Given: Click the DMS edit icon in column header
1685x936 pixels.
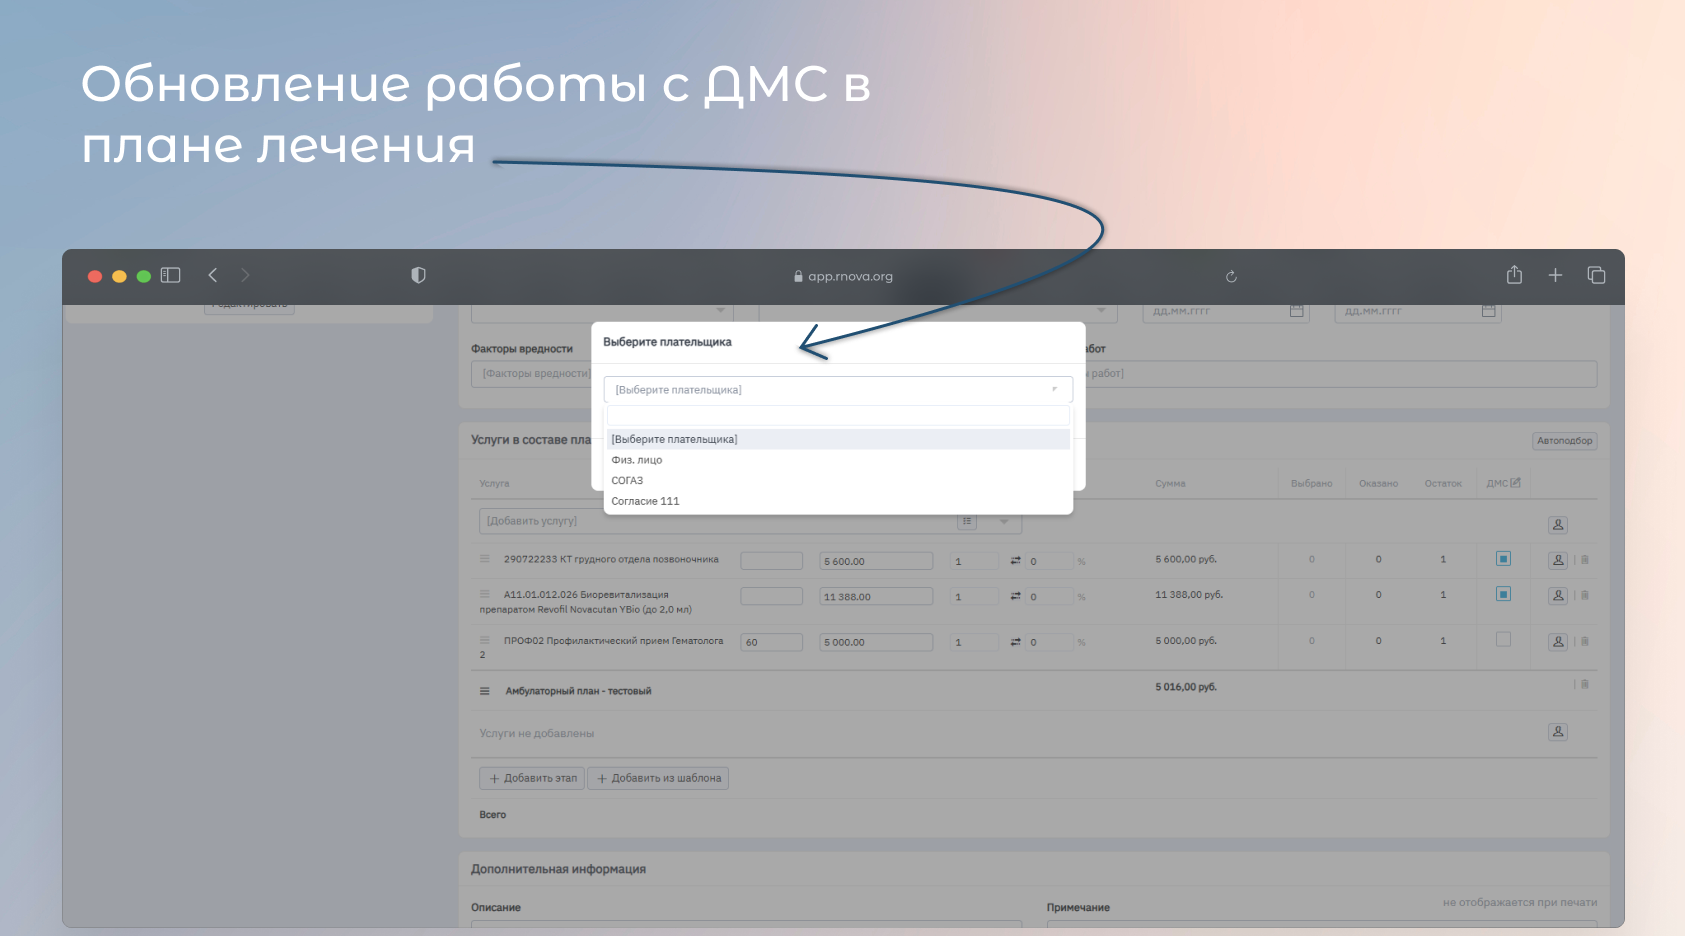Looking at the screenshot, I should [1516, 483].
